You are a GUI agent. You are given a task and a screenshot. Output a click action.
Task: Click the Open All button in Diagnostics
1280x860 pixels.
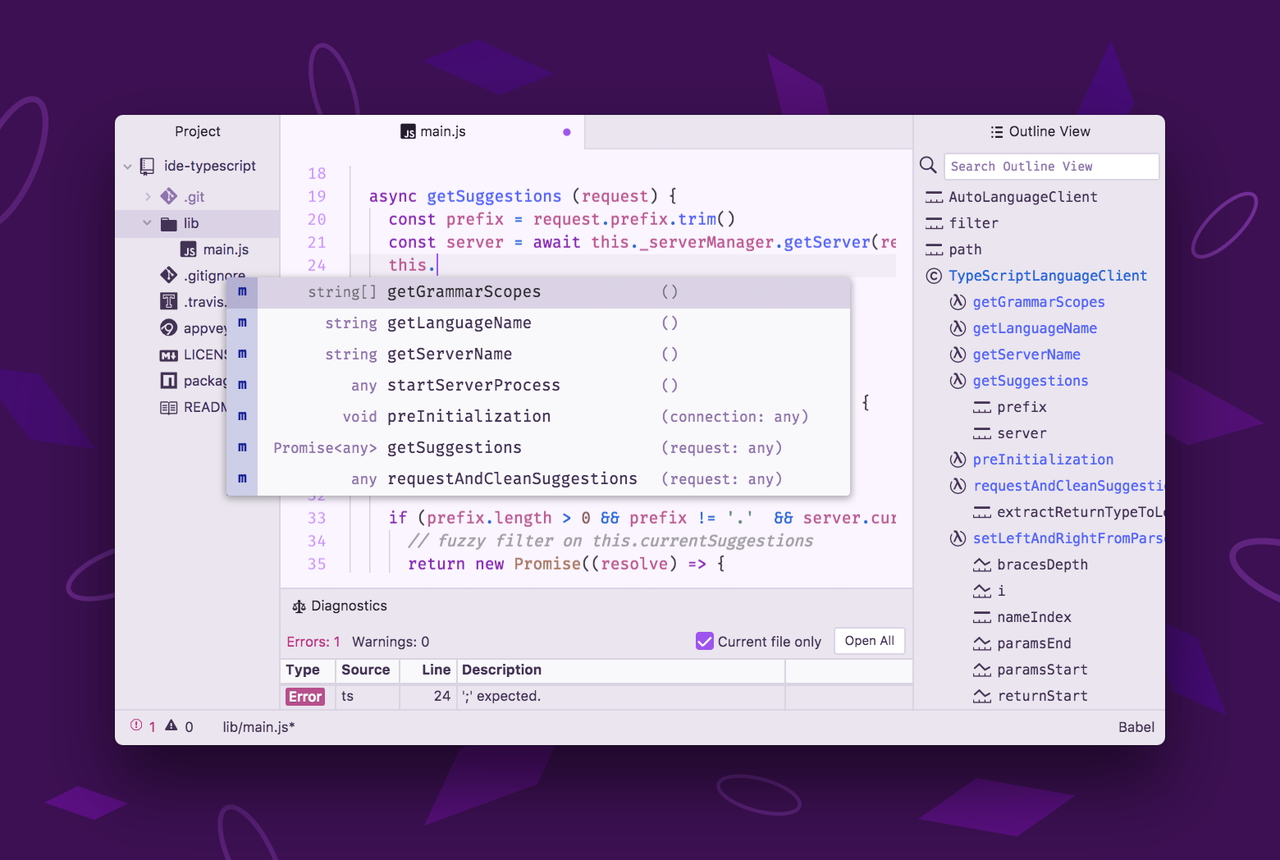pos(868,641)
